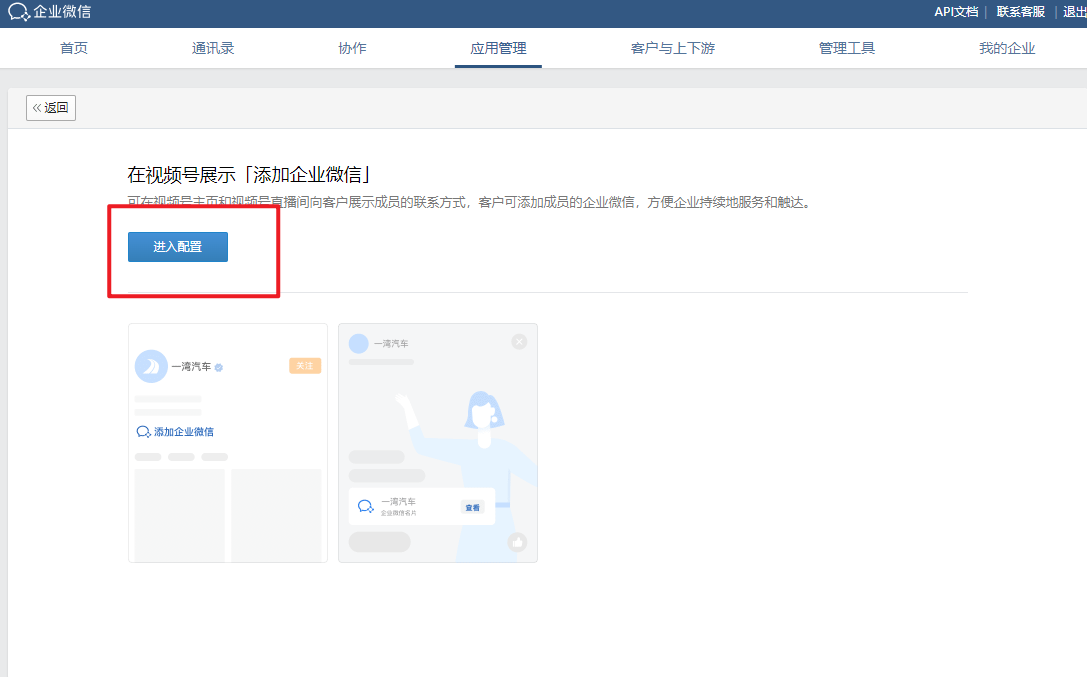Screen dimensions: 1087x677
Task: Click the 企业微信名片 subtitle text
Action: (399, 513)
